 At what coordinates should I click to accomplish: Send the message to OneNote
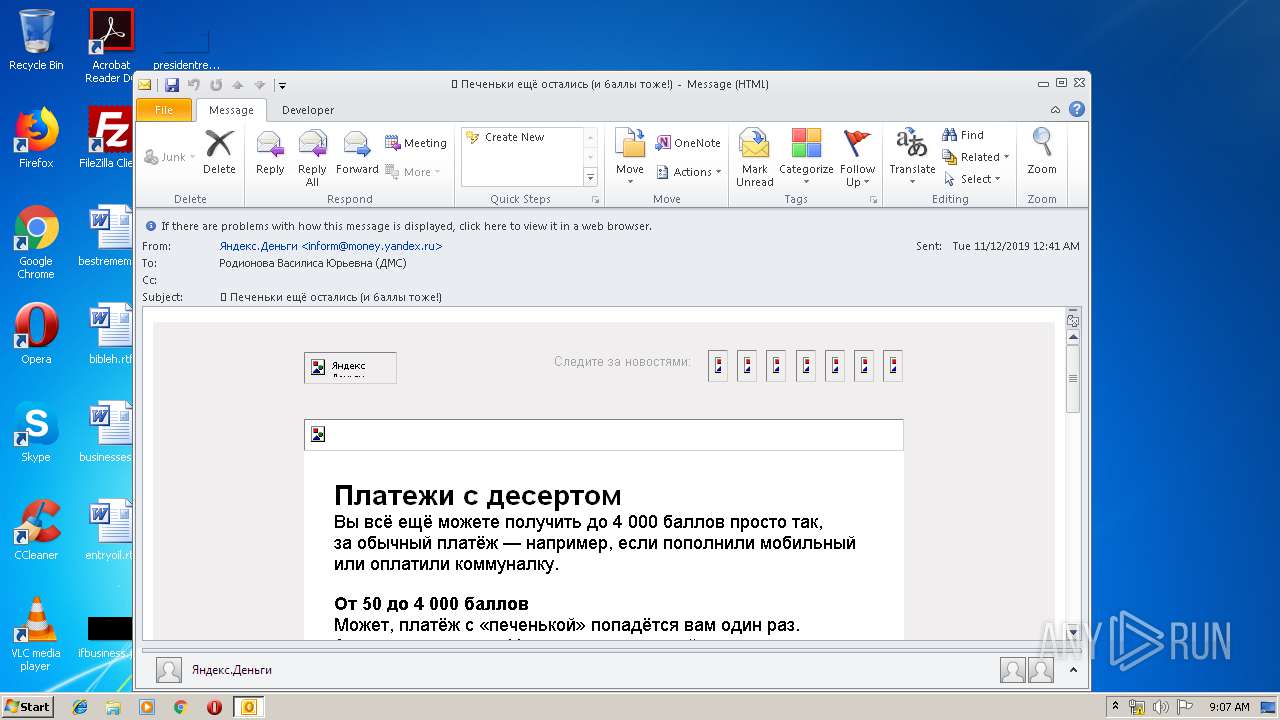[x=688, y=143]
